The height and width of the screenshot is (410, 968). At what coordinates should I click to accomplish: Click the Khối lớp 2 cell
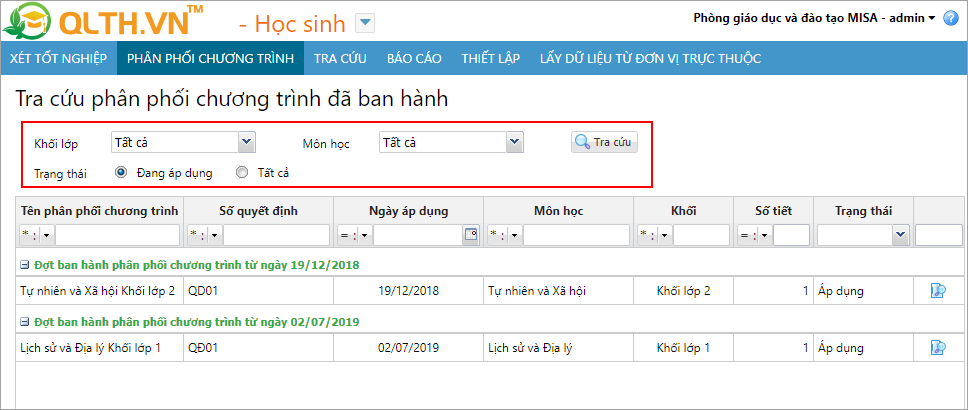click(683, 291)
